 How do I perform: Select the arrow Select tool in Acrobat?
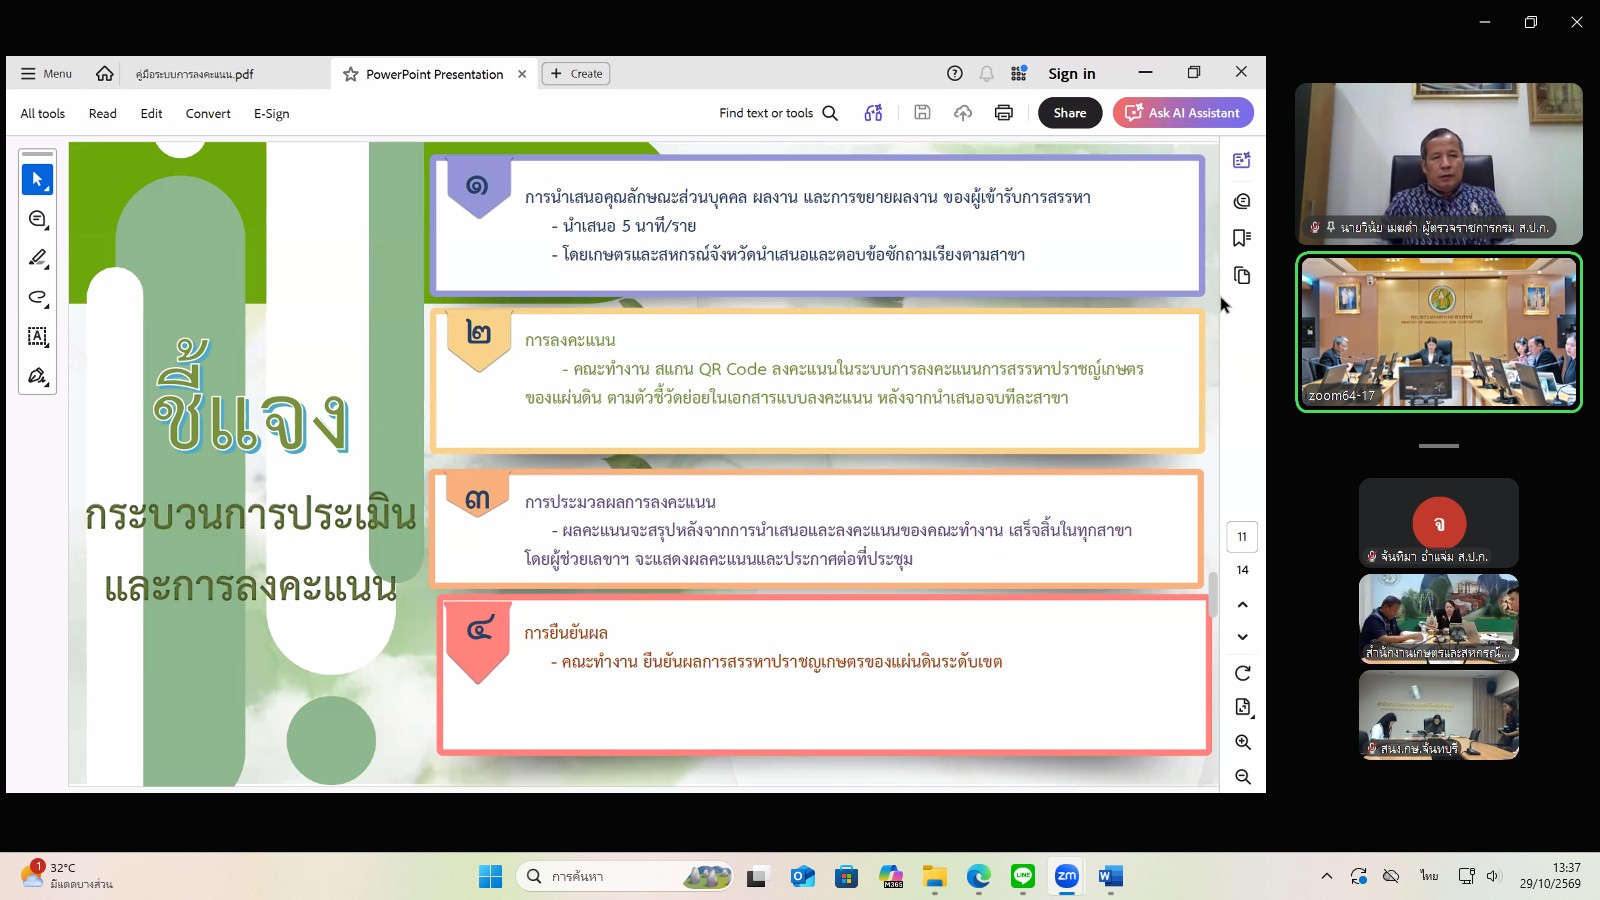[37, 179]
